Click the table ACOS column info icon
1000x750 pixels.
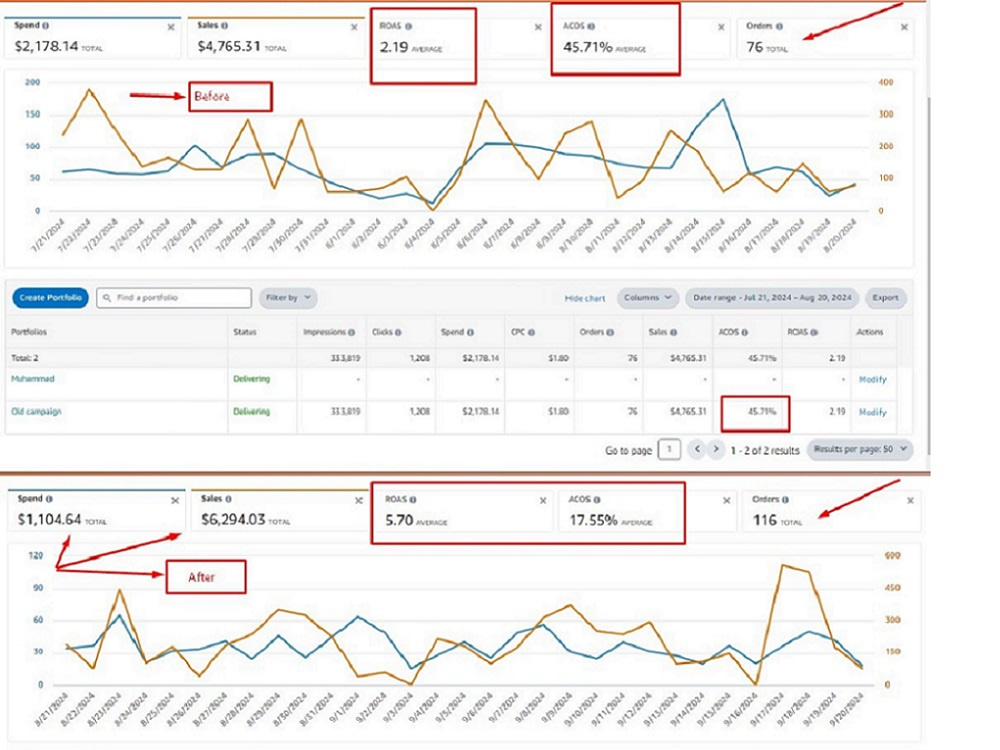click(744, 332)
